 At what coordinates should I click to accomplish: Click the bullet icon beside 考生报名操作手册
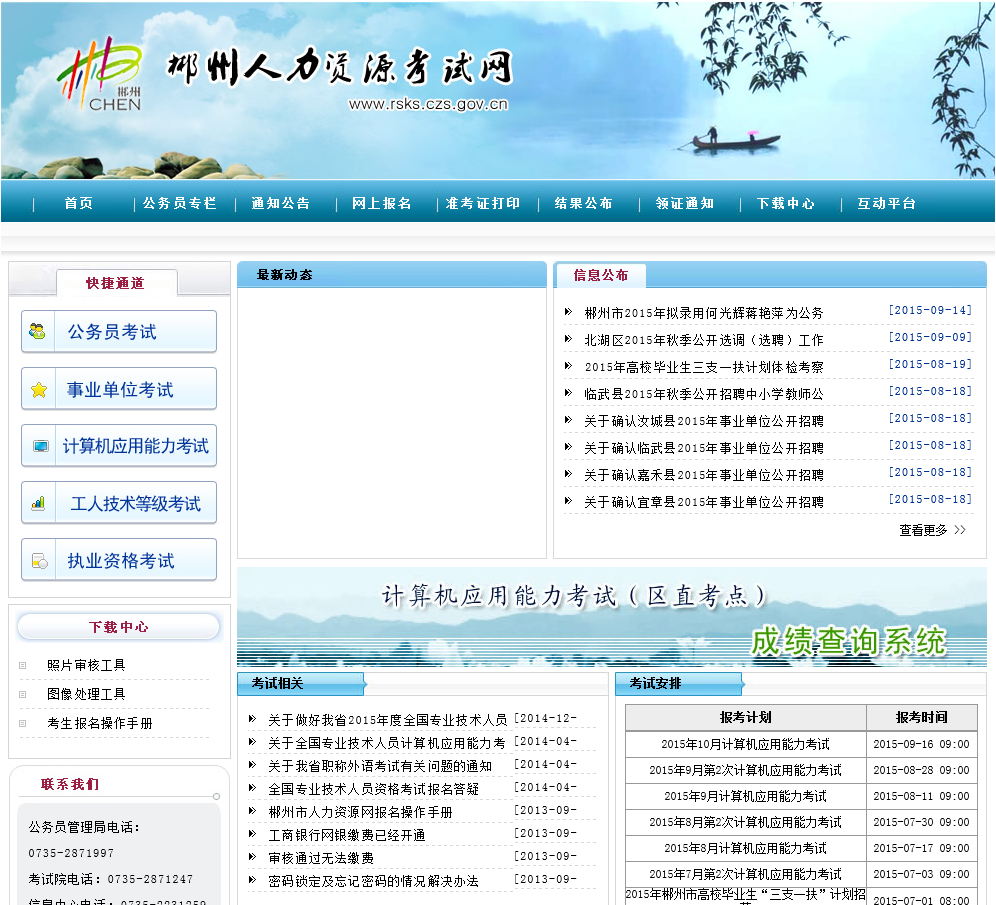(x=23, y=723)
